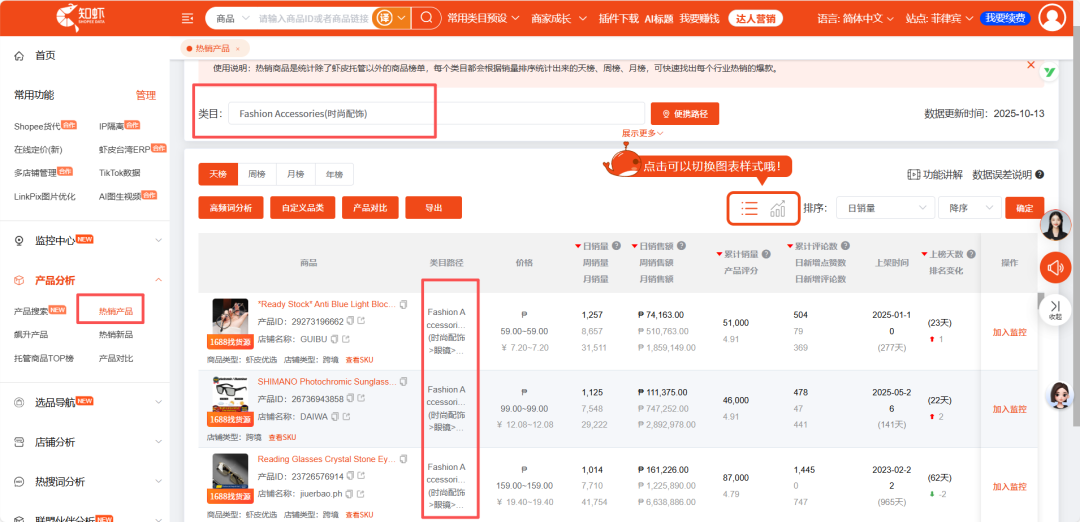Click the 达人营销 pill button
1080x522 pixels.
(x=756, y=18)
